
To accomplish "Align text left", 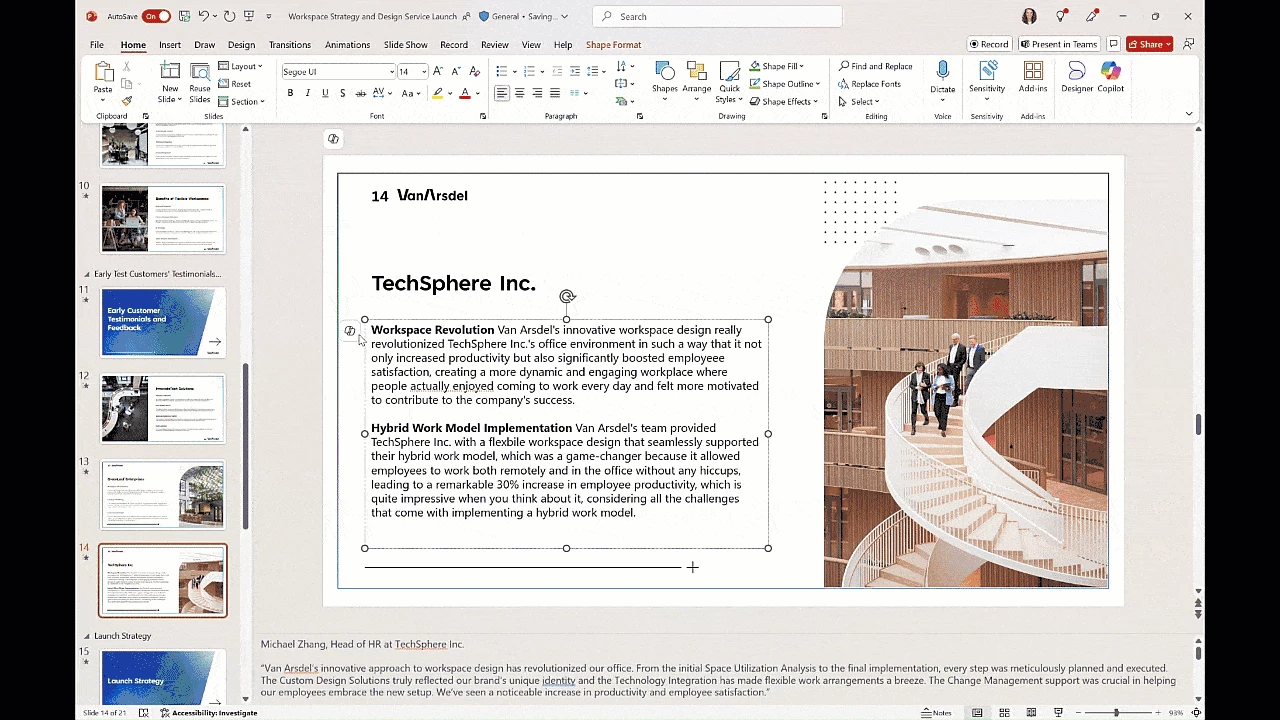I will tap(502, 93).
